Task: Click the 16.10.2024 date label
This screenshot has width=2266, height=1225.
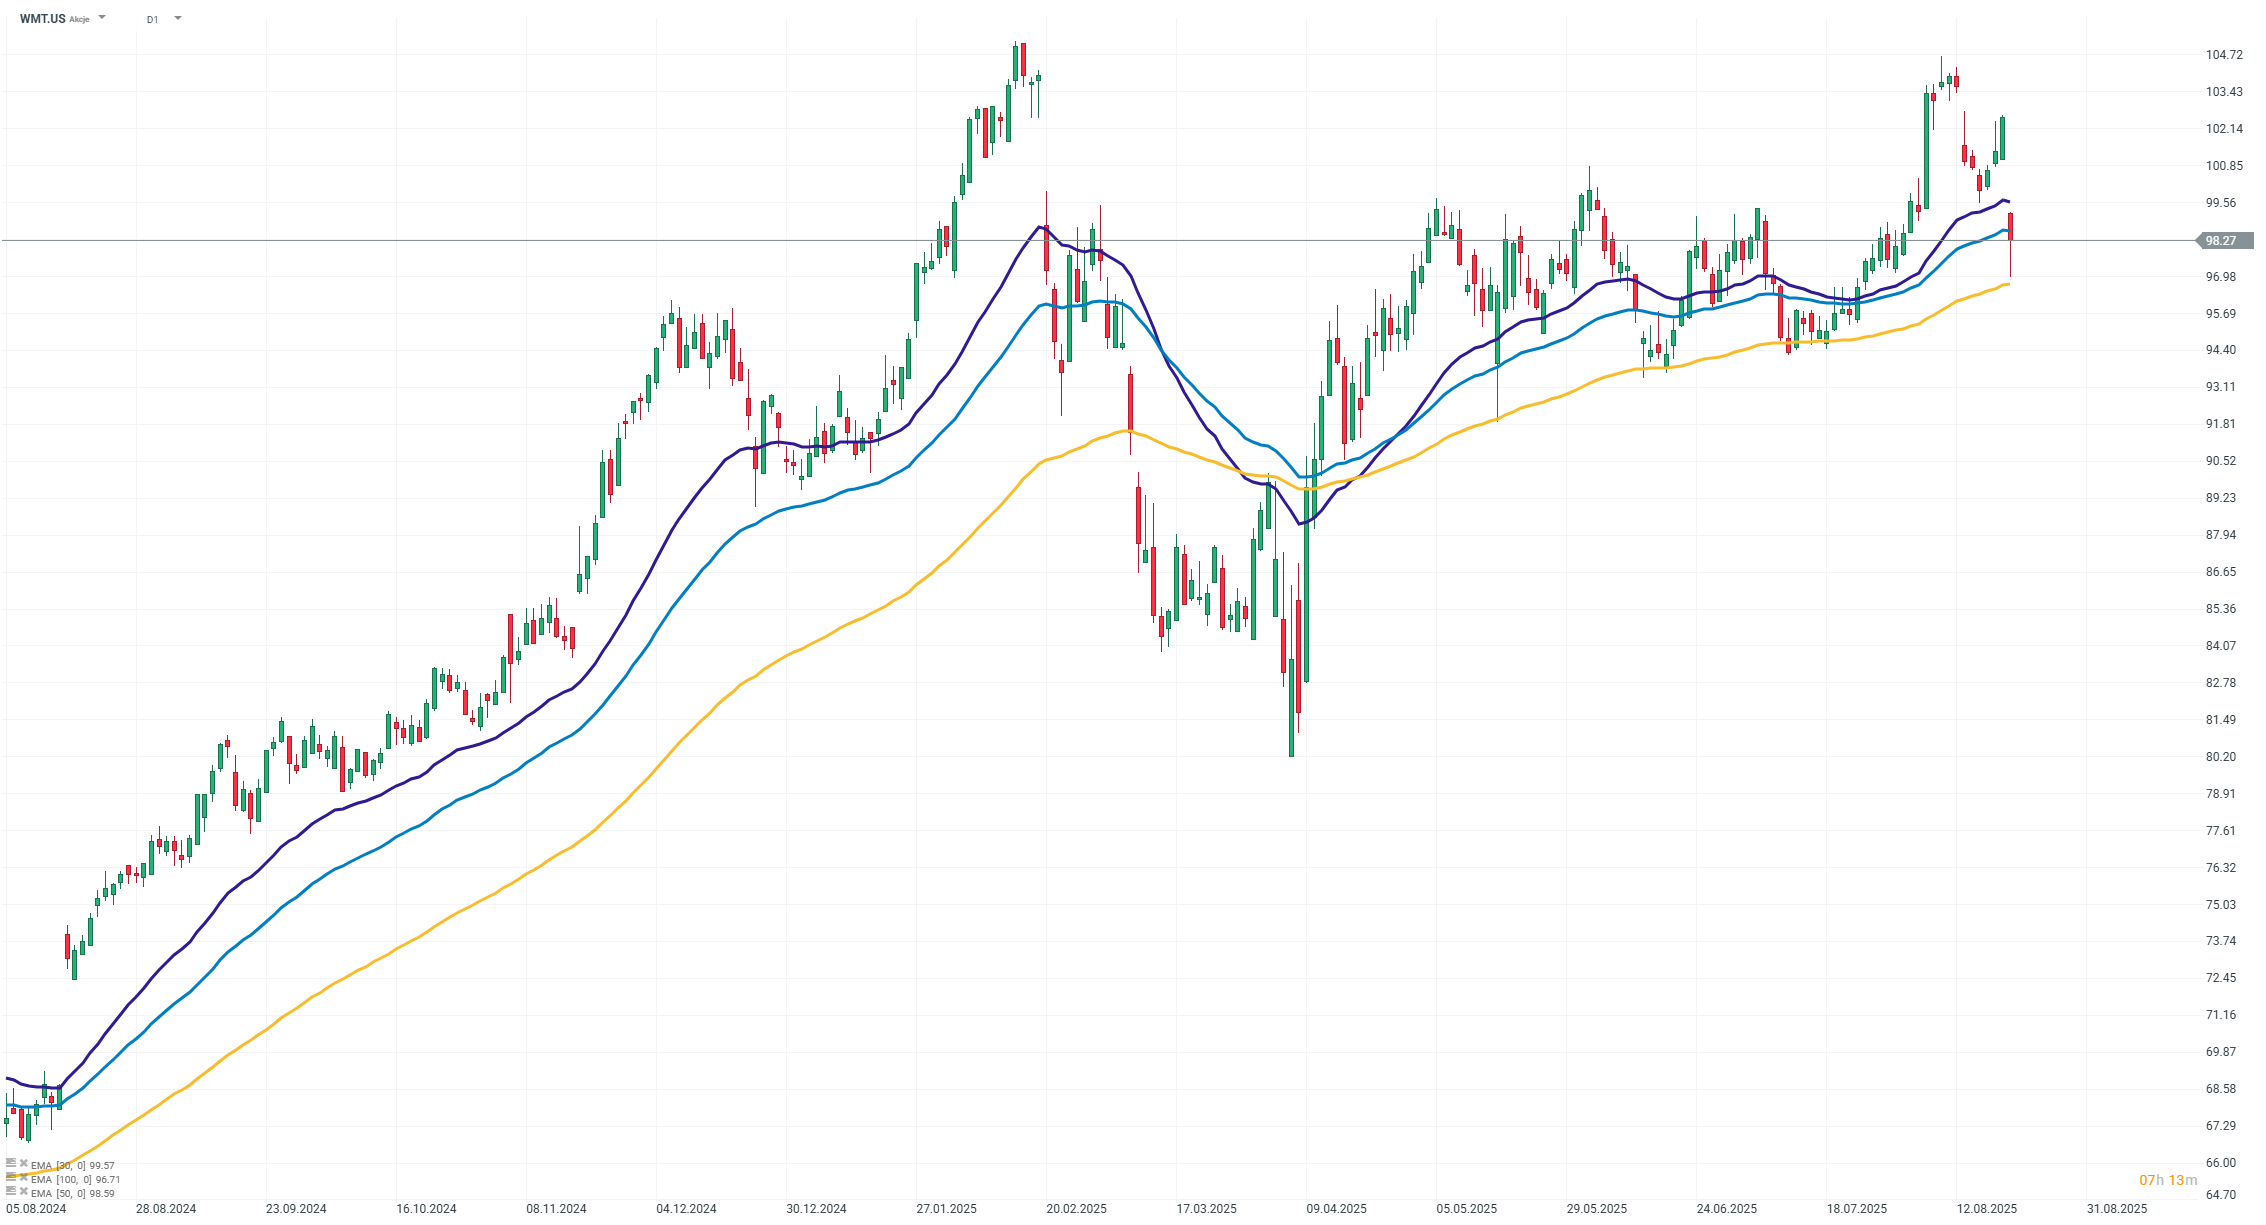Action: coord(426,1209)
